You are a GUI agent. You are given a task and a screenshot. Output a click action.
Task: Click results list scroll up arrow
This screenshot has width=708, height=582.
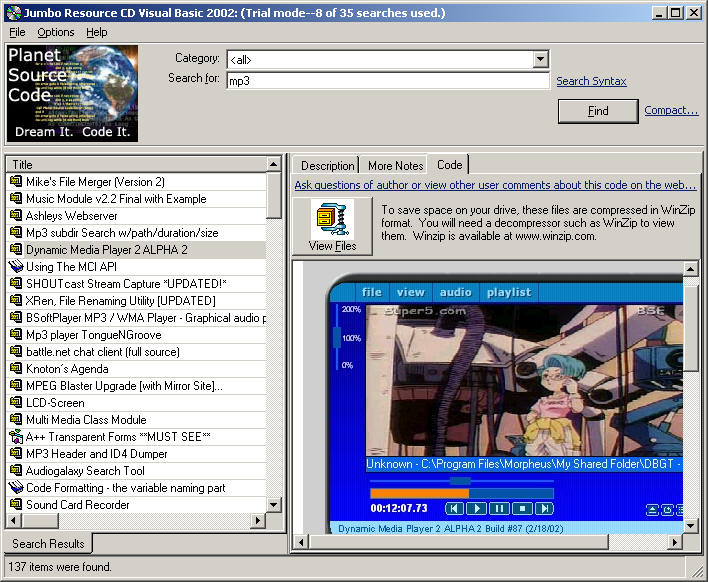(274, 164)
